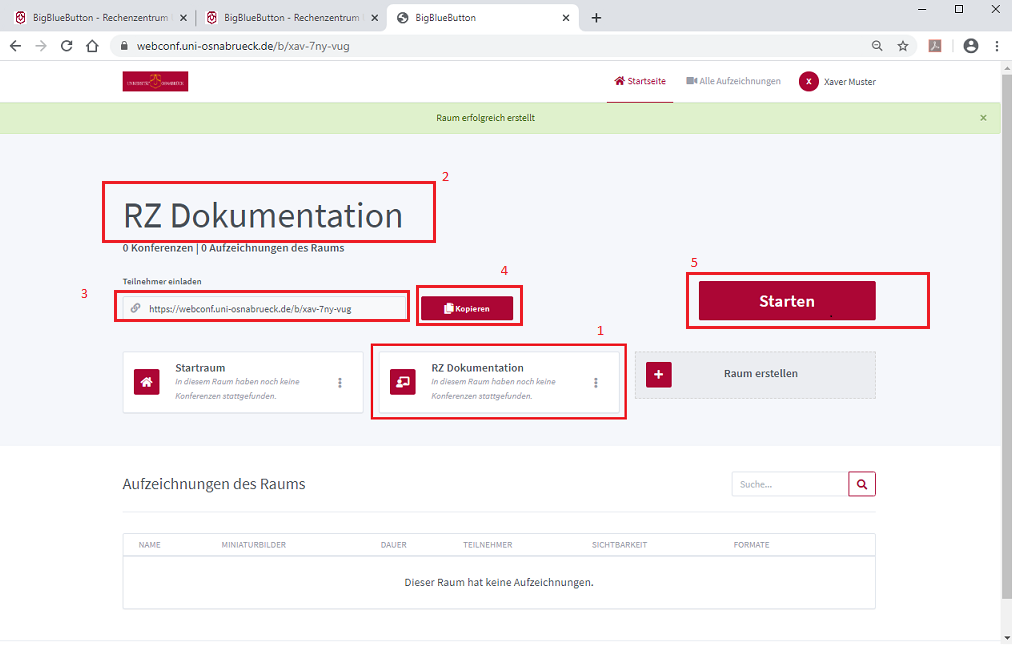Open the RZ Dokumentation room card
The width and height of the screenshot is (1012, 645).
(x=499, y=382)
